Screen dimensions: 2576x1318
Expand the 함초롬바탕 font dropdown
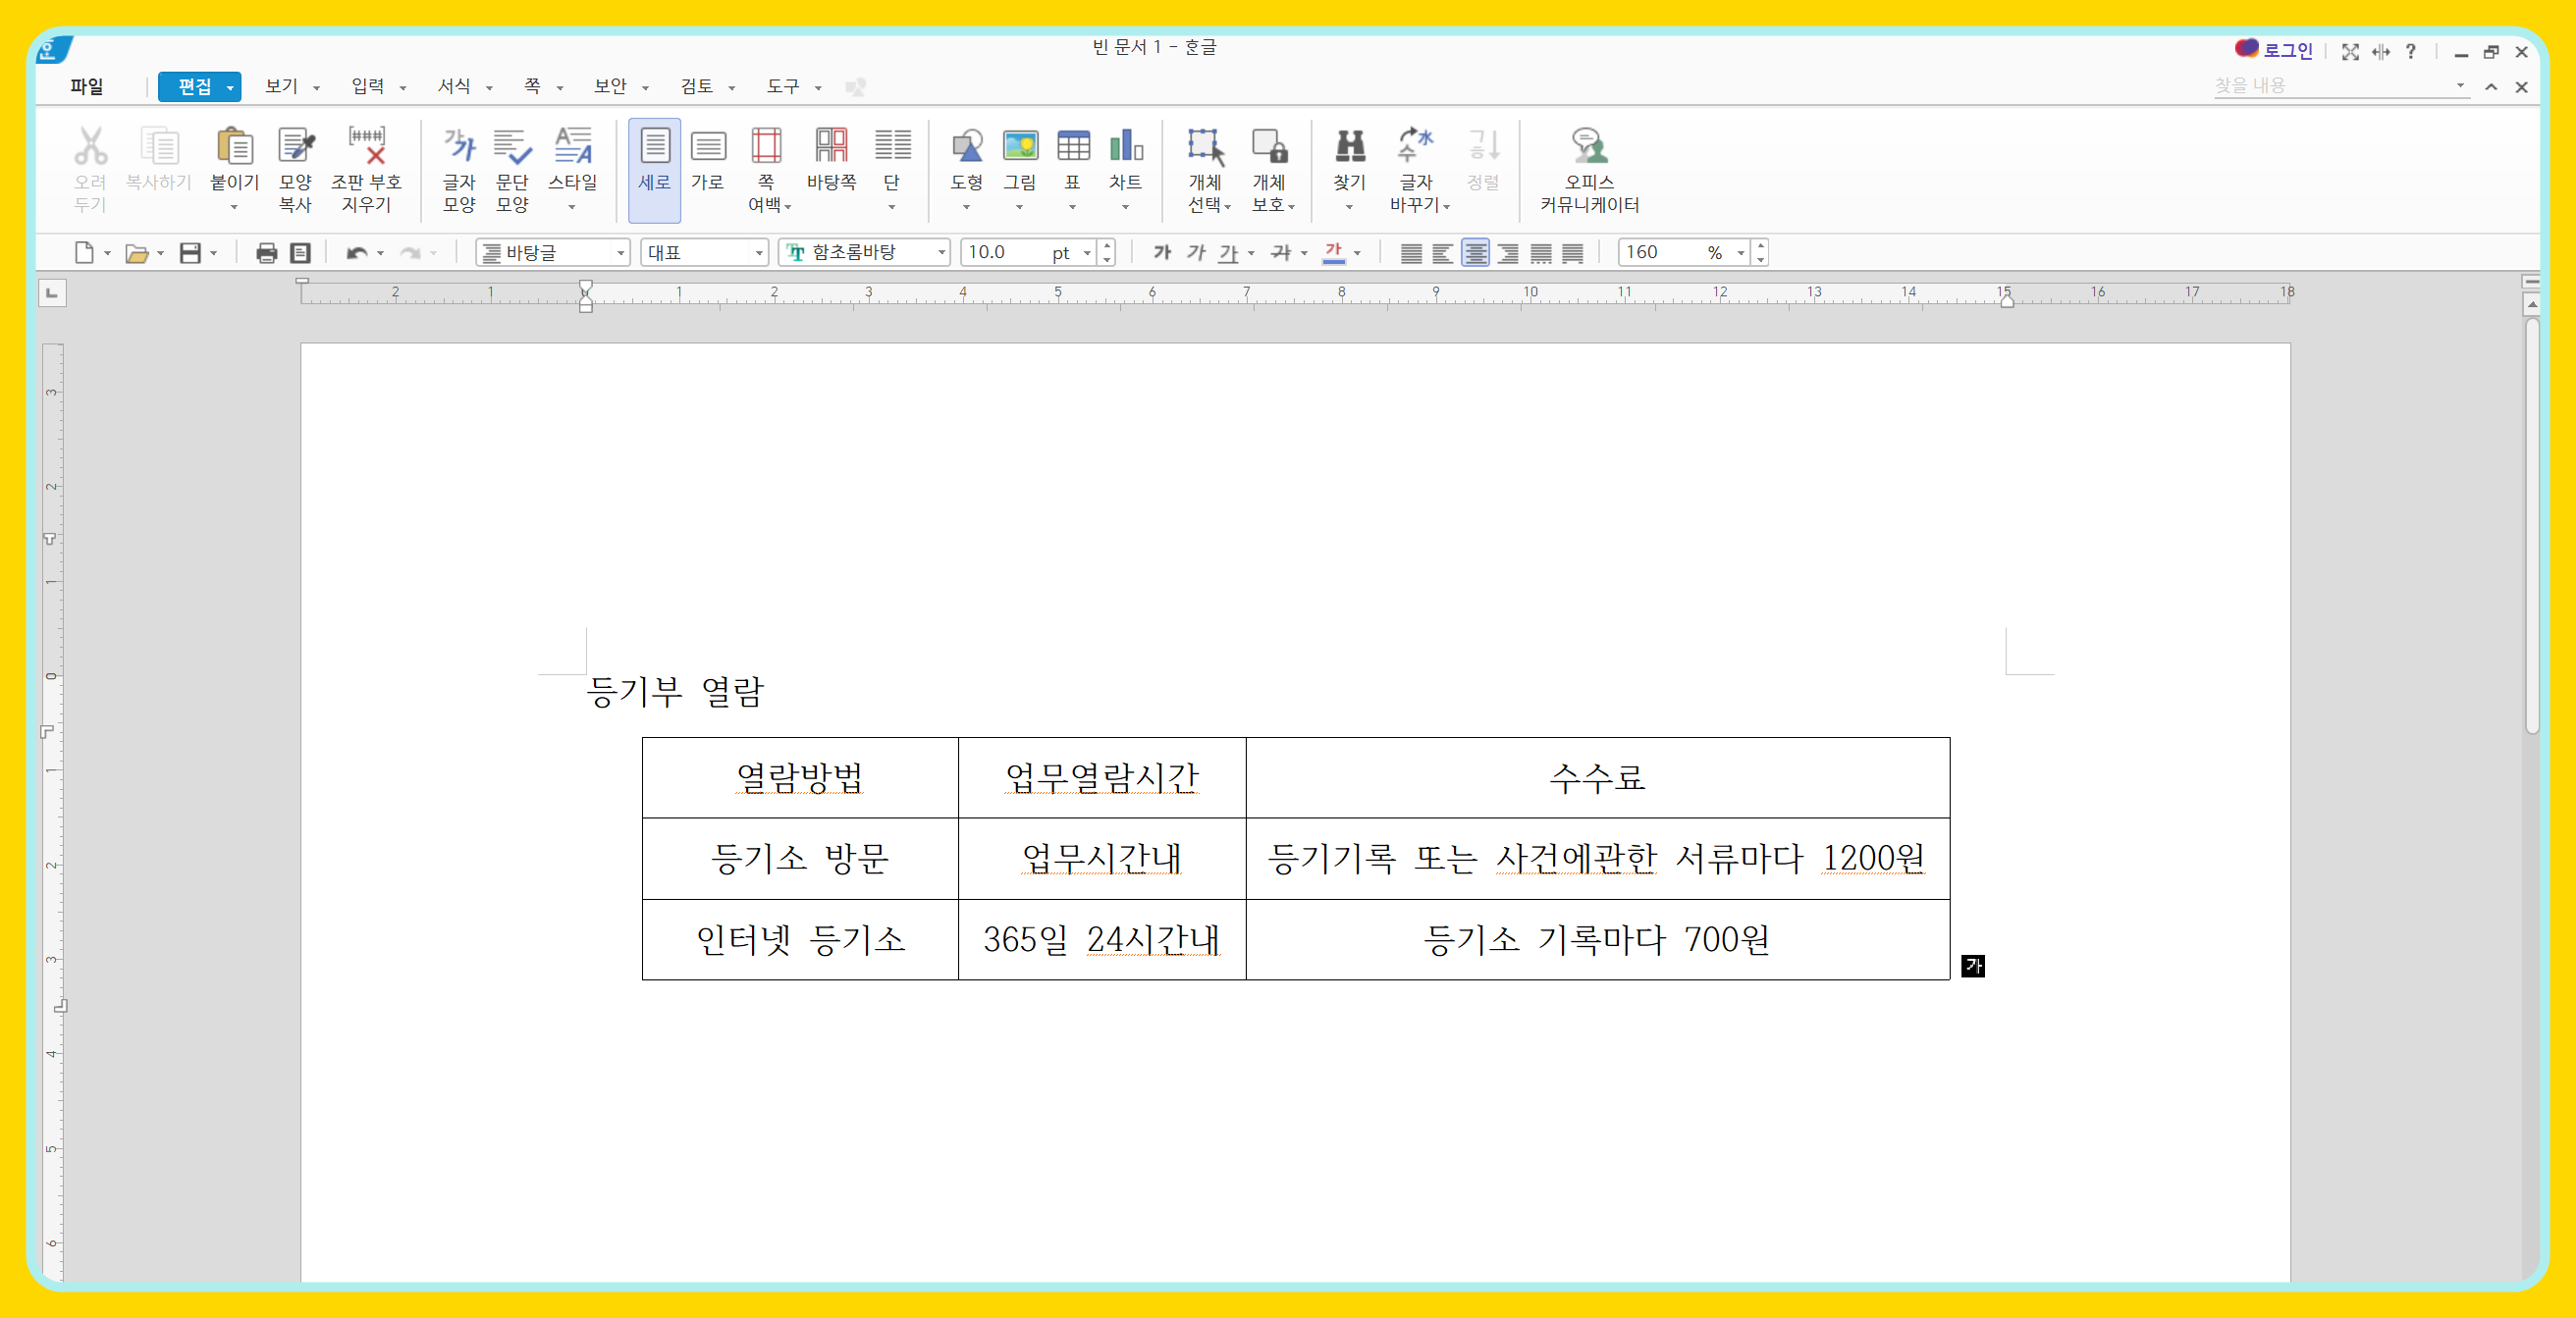tap(941, 253)
